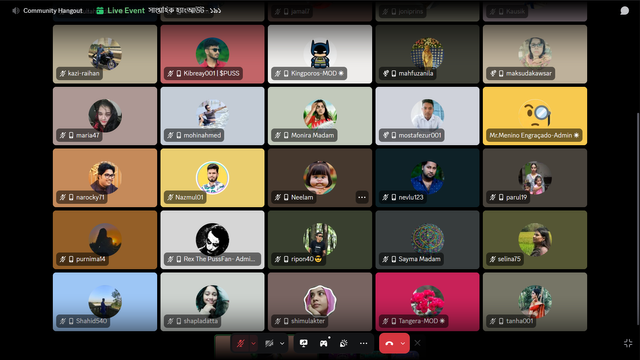The height and width of the screenshot is (360, 640).
Task: Click the muted mic icon on Sayma Madam's label
Action: [385, 259]
